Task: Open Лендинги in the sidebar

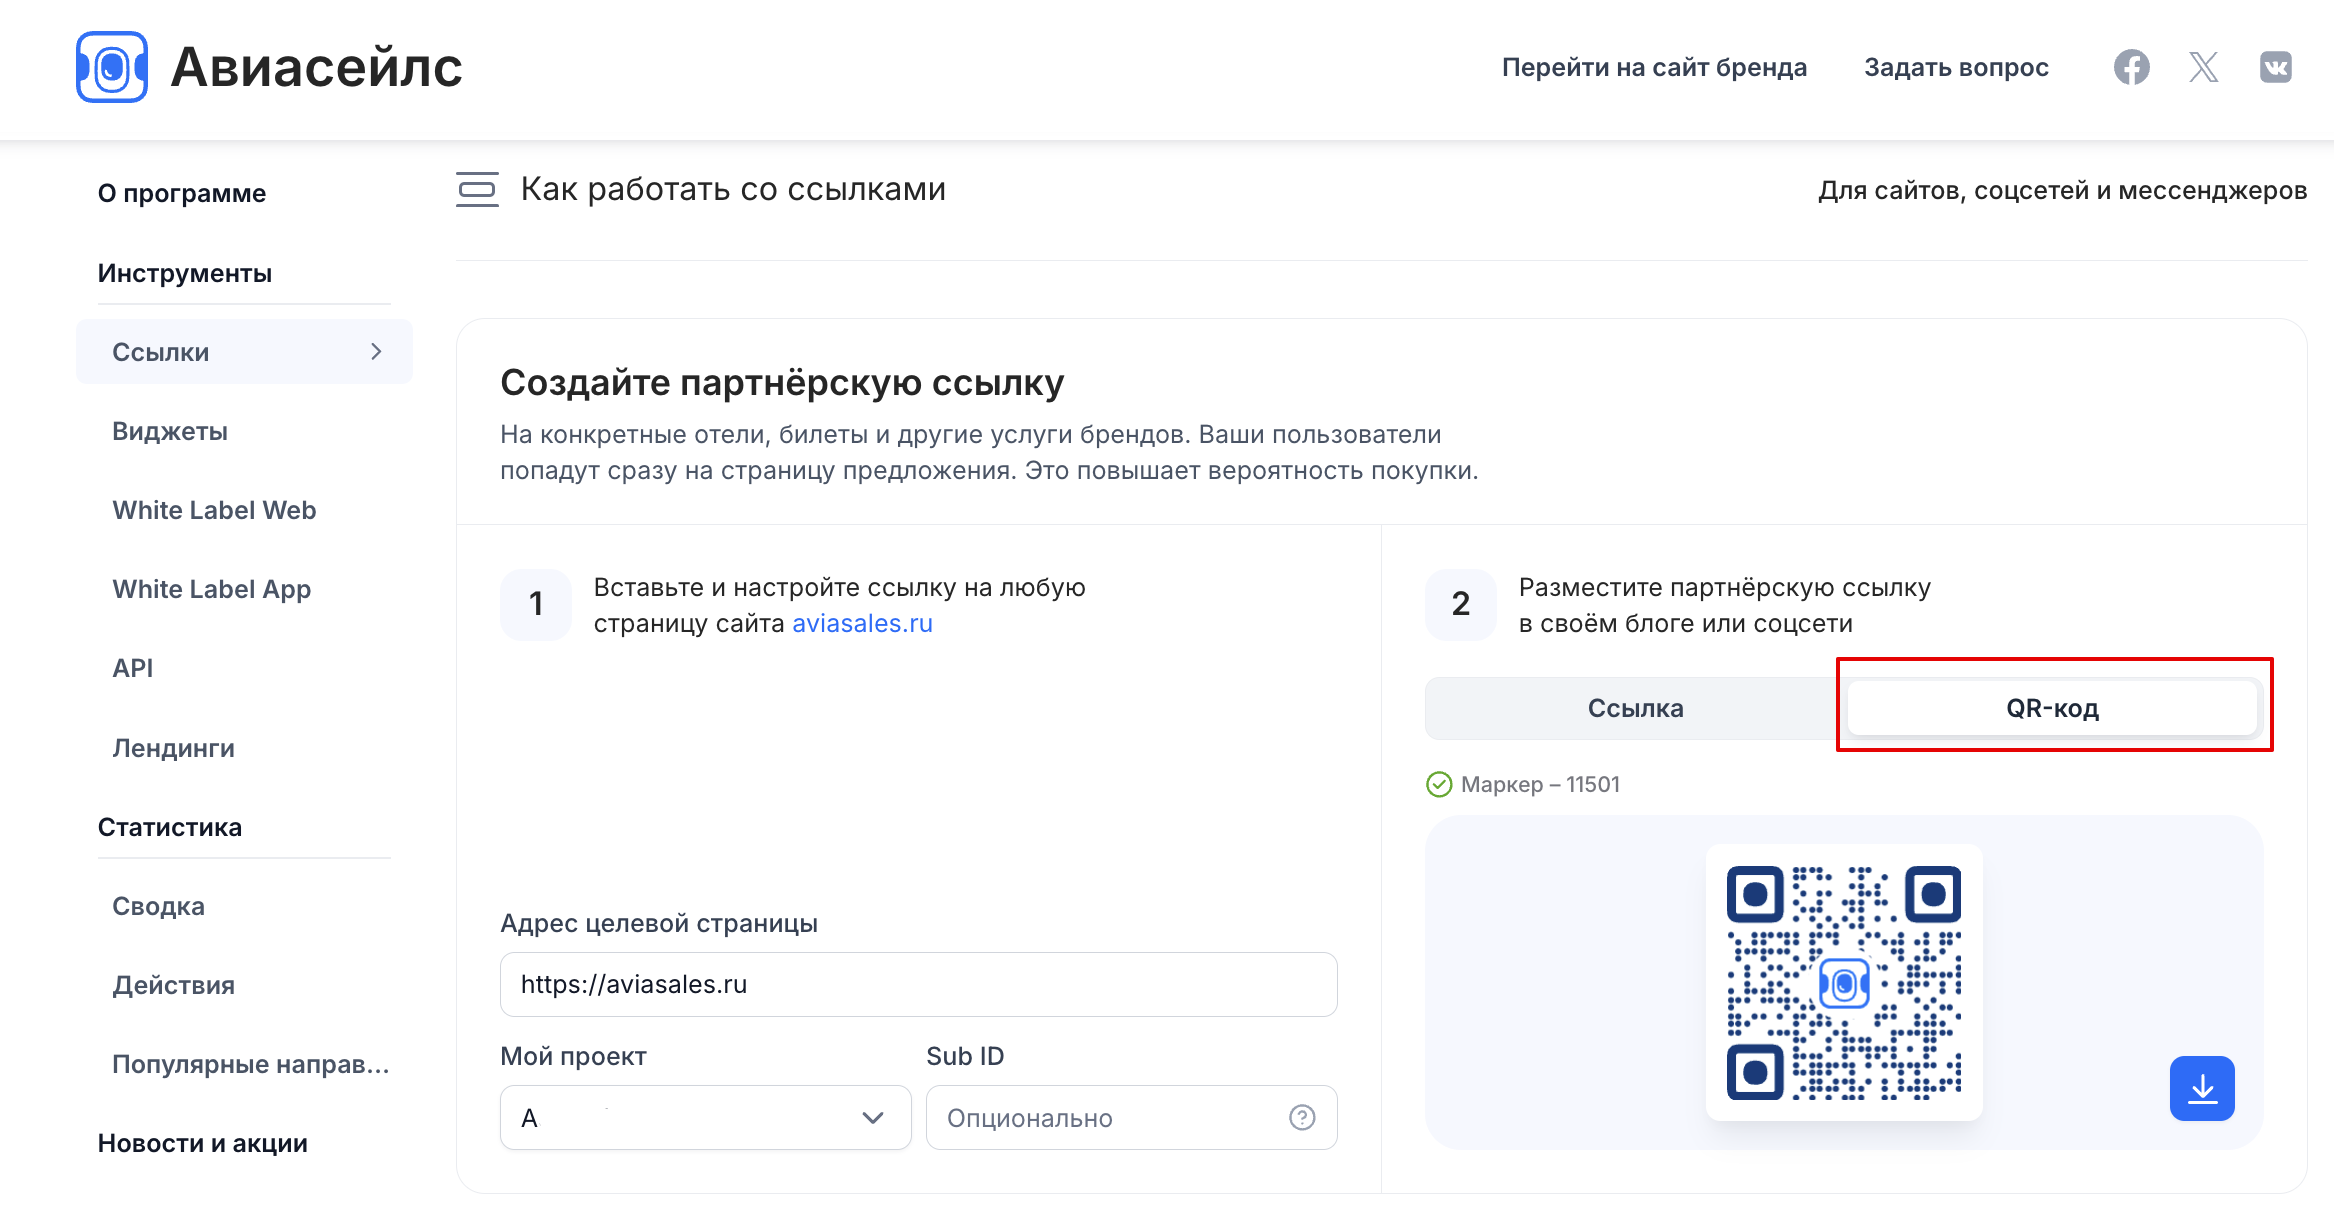Action: pyautogui.click(x=174, y=748)
